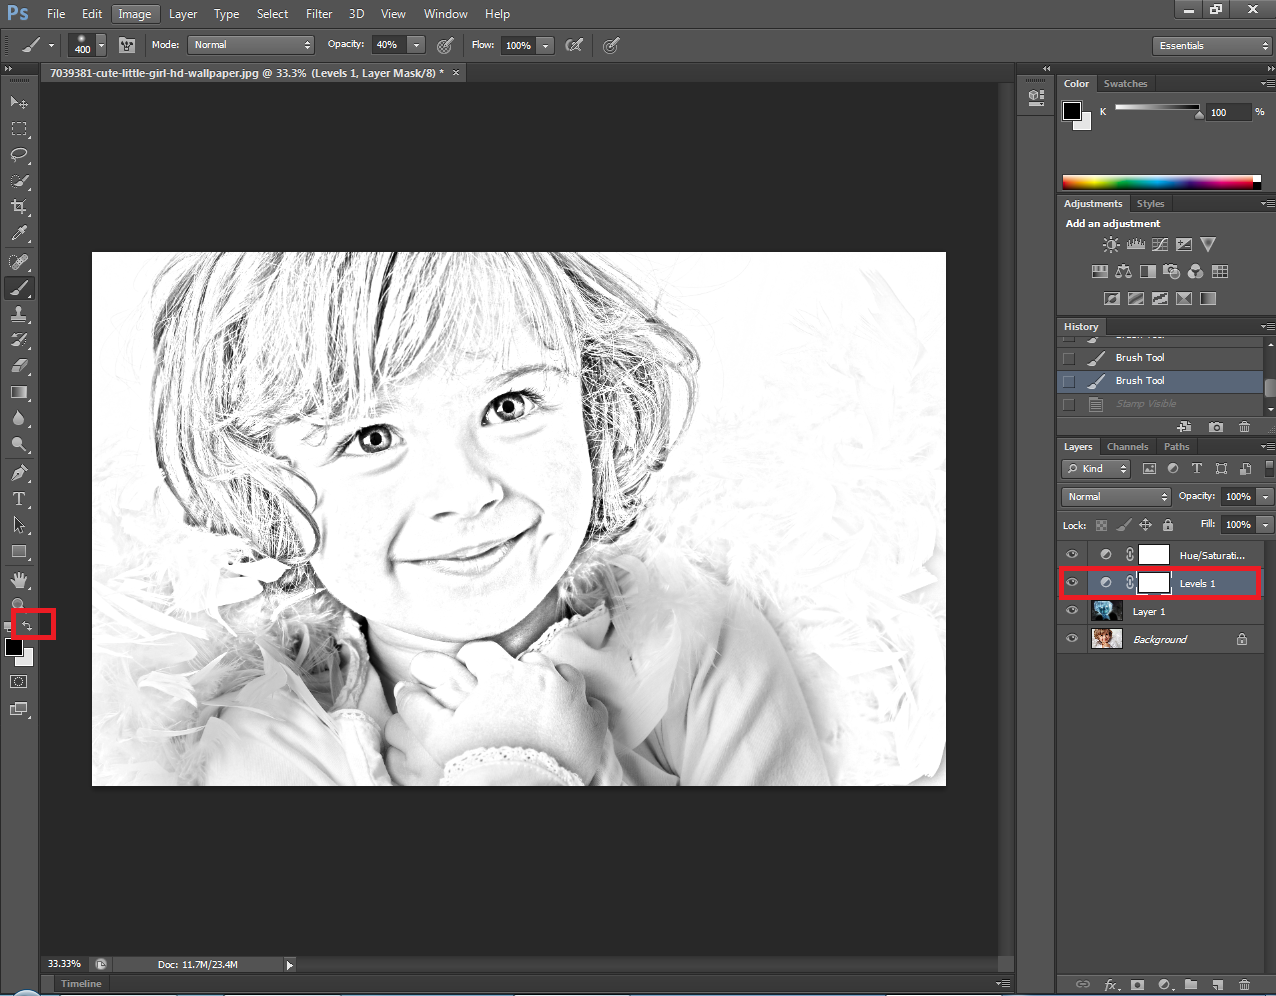Toggle visibility of Layer 1

click(x=1072, y=611)
